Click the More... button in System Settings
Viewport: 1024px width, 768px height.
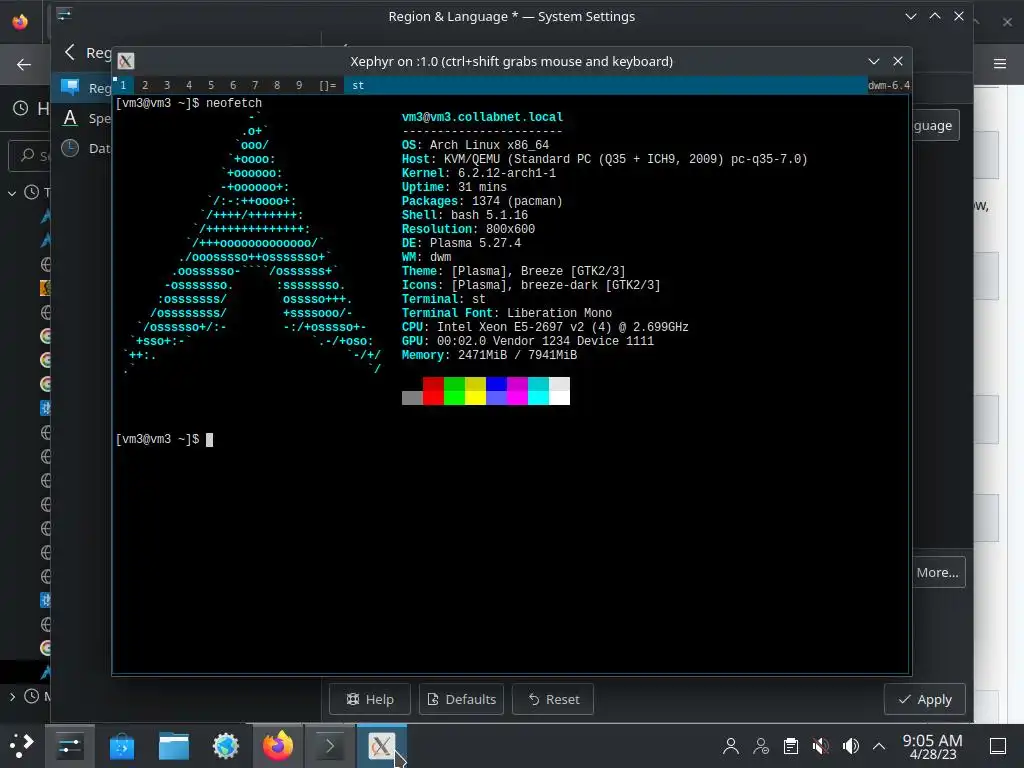(938, 573)
